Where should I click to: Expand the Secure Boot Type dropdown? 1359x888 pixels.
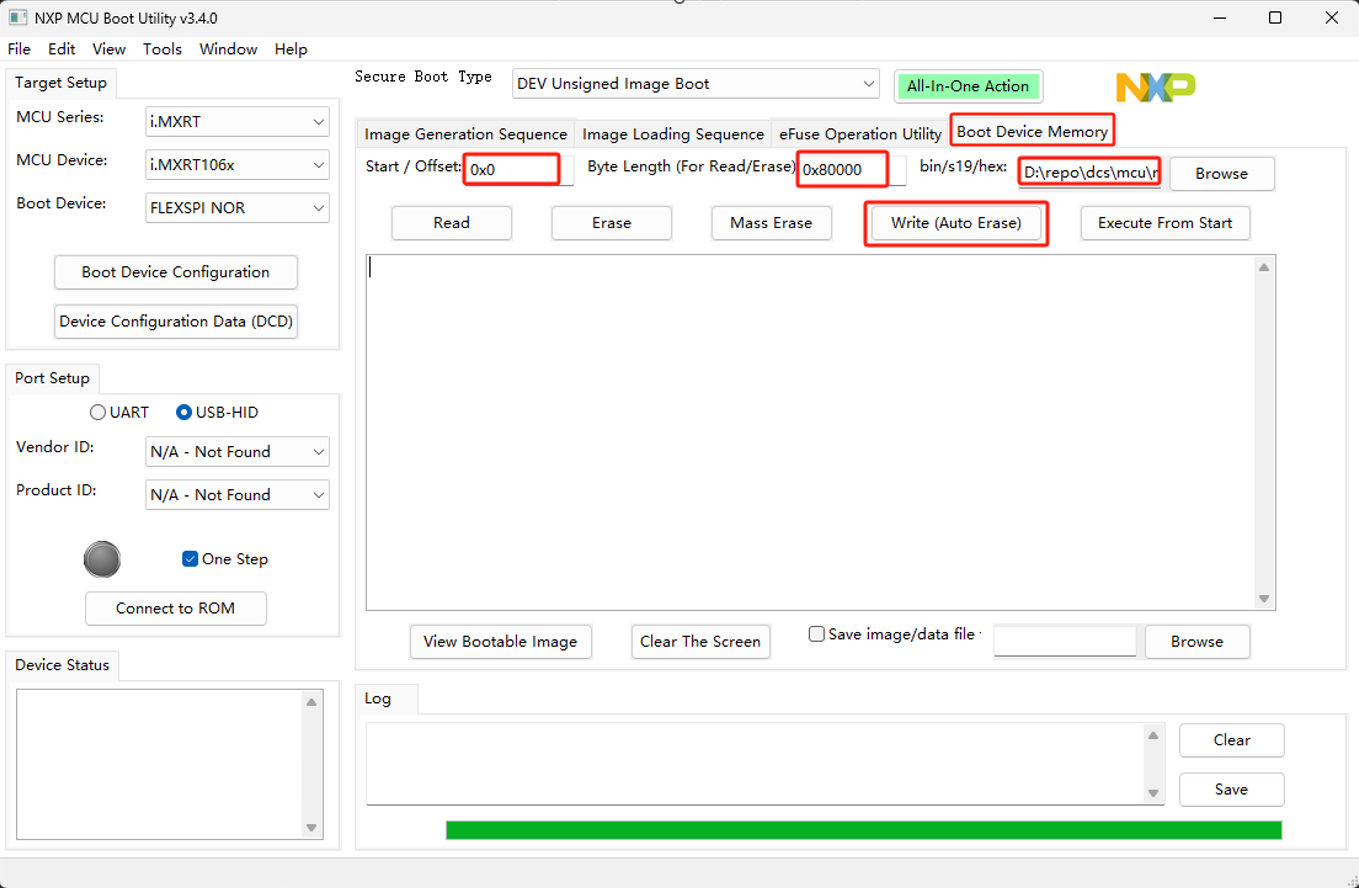click(696, 84)
